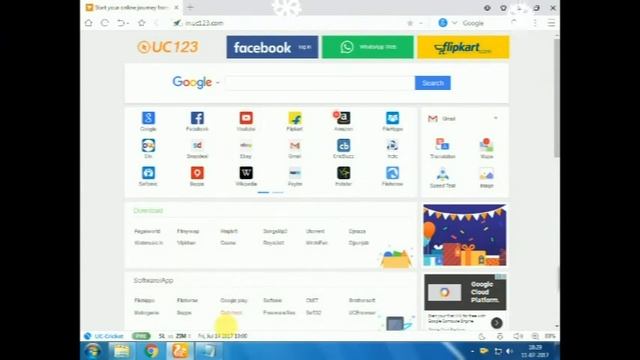The image size is (640, 360).
Task: Open the Gmail tile in the shortcut grid
Action: pyautogui.click(x=295, y=149)
